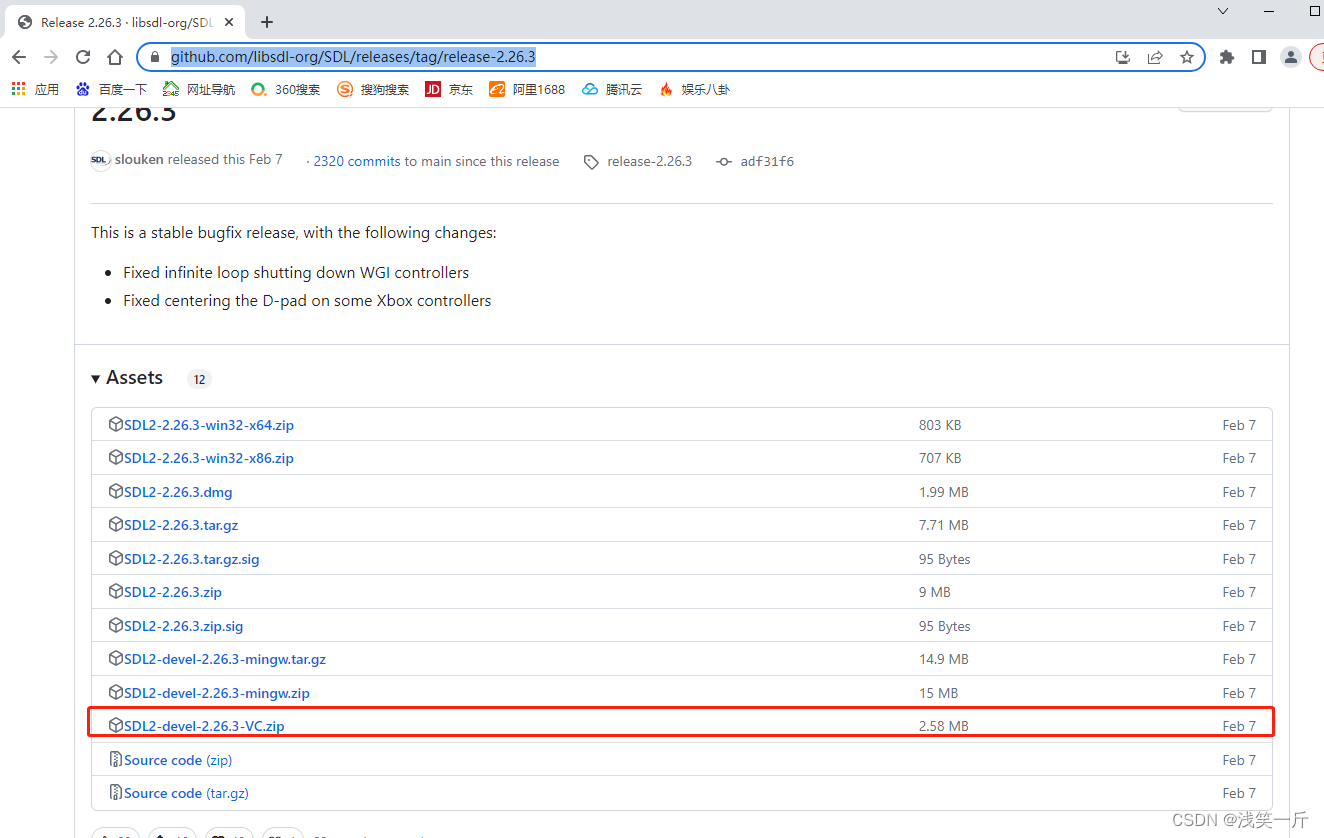This screenshot has width=1324, height=838.
Task: Open the 百度一下 bookmark
Action: coord(111,89)
